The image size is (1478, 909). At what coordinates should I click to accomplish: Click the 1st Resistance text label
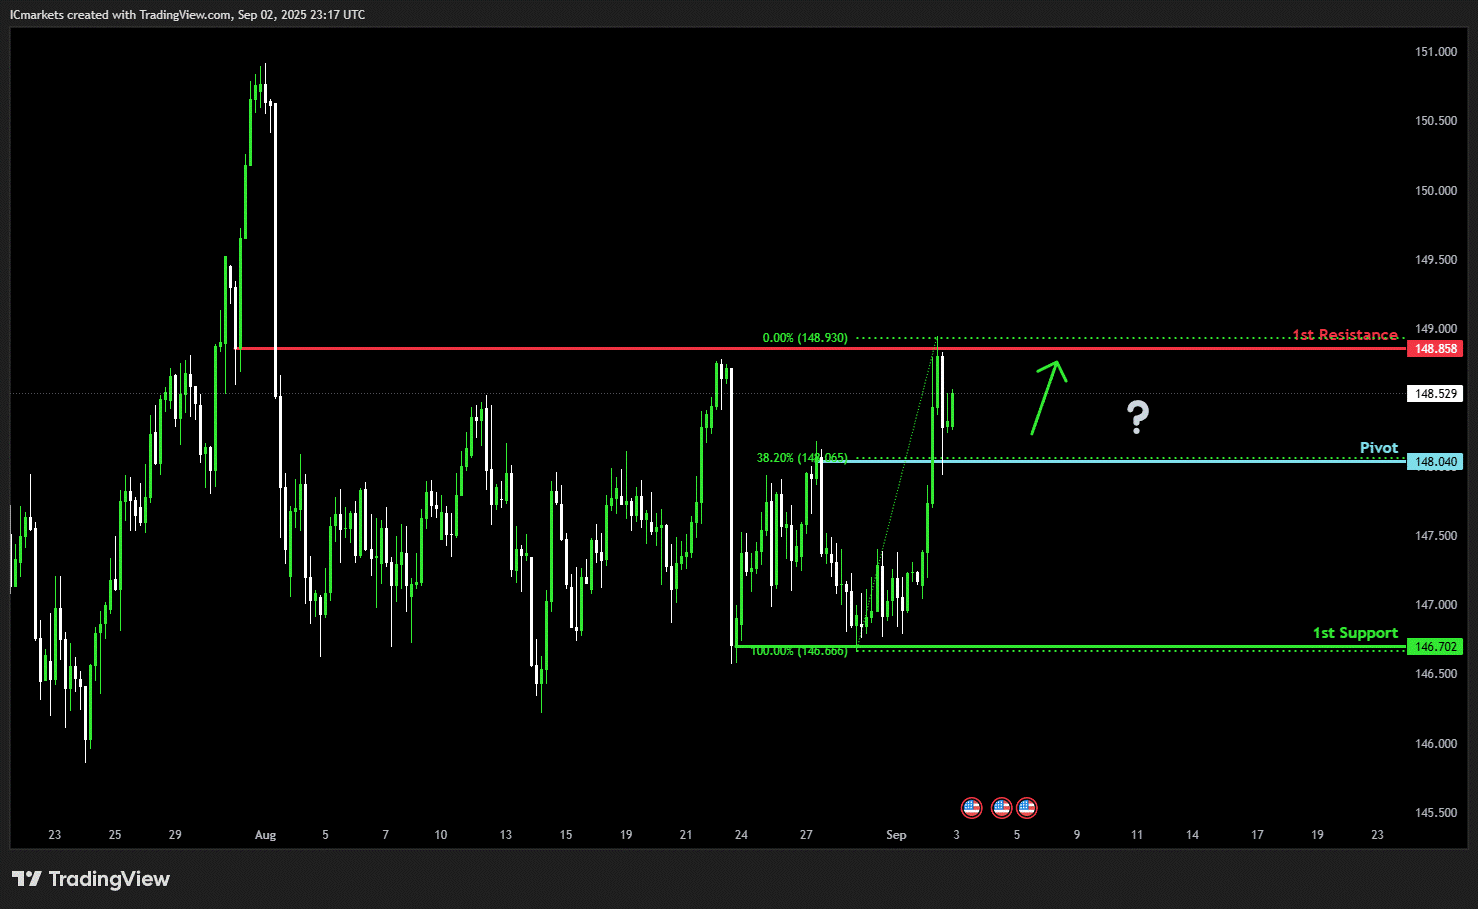(x=1345, y=335)
